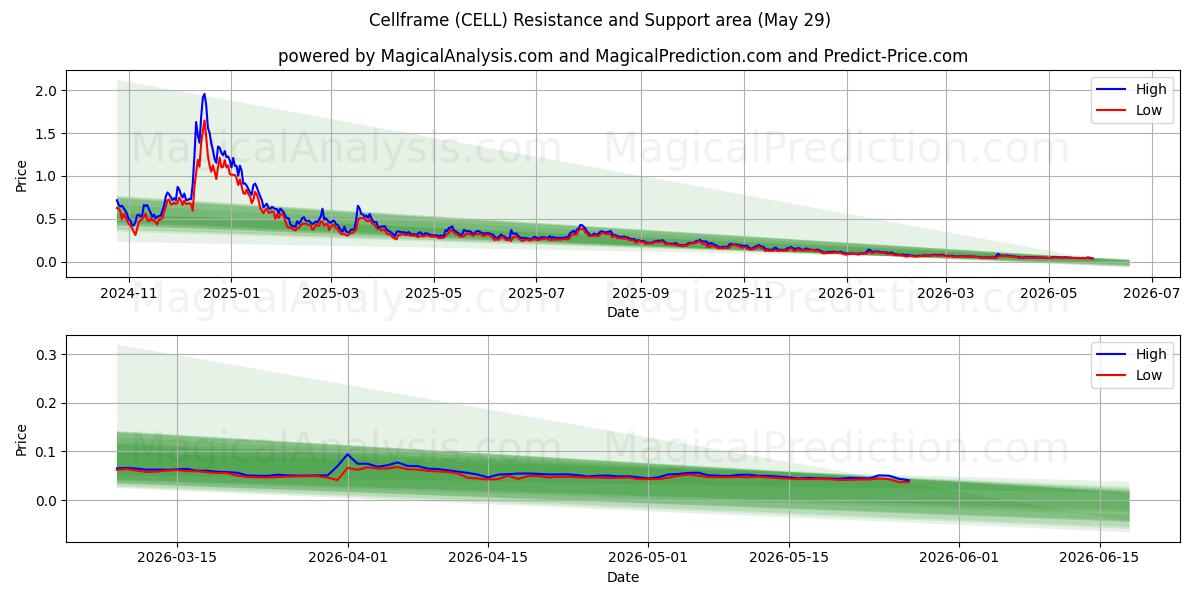Click the '2026-01' x-axis label in the top chart
1200x600 pixels.
pyautogui.click(x=848, y=294)
